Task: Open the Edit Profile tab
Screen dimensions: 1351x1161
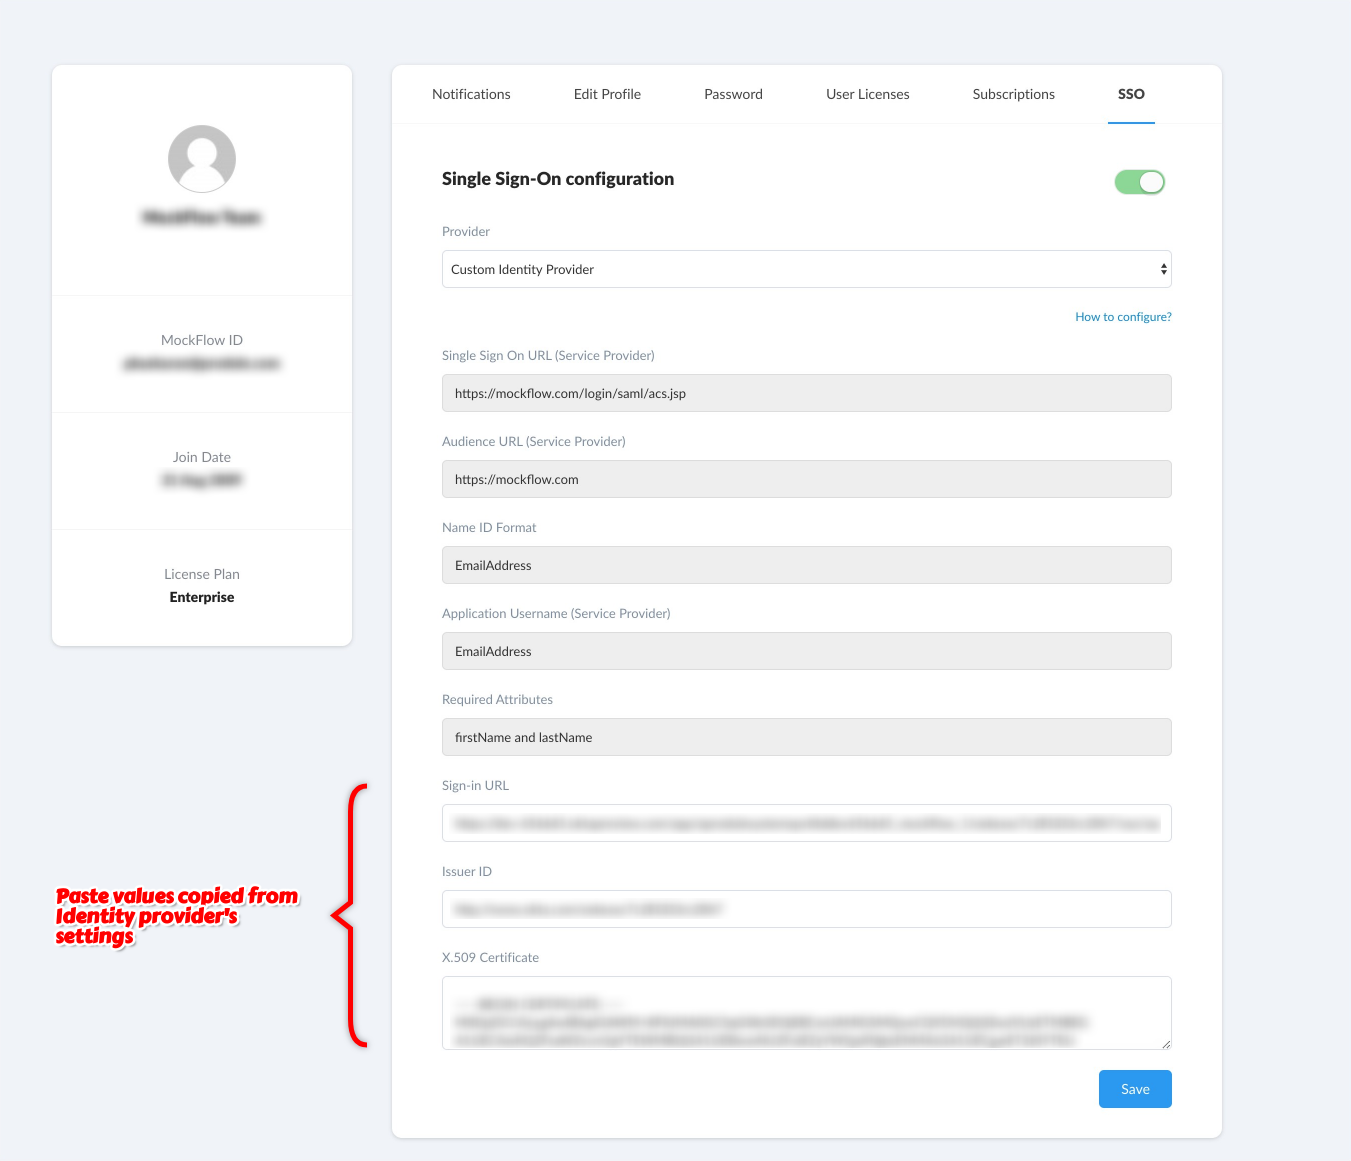Action: [607, 94]
